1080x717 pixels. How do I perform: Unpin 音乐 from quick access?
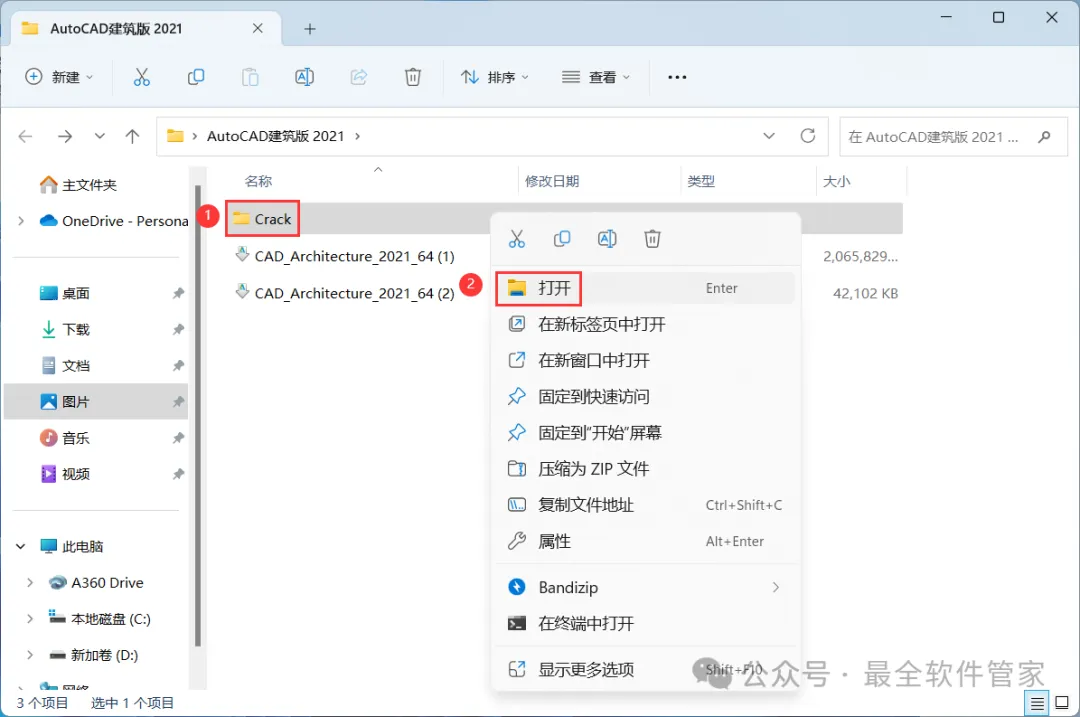click(178, 438)
